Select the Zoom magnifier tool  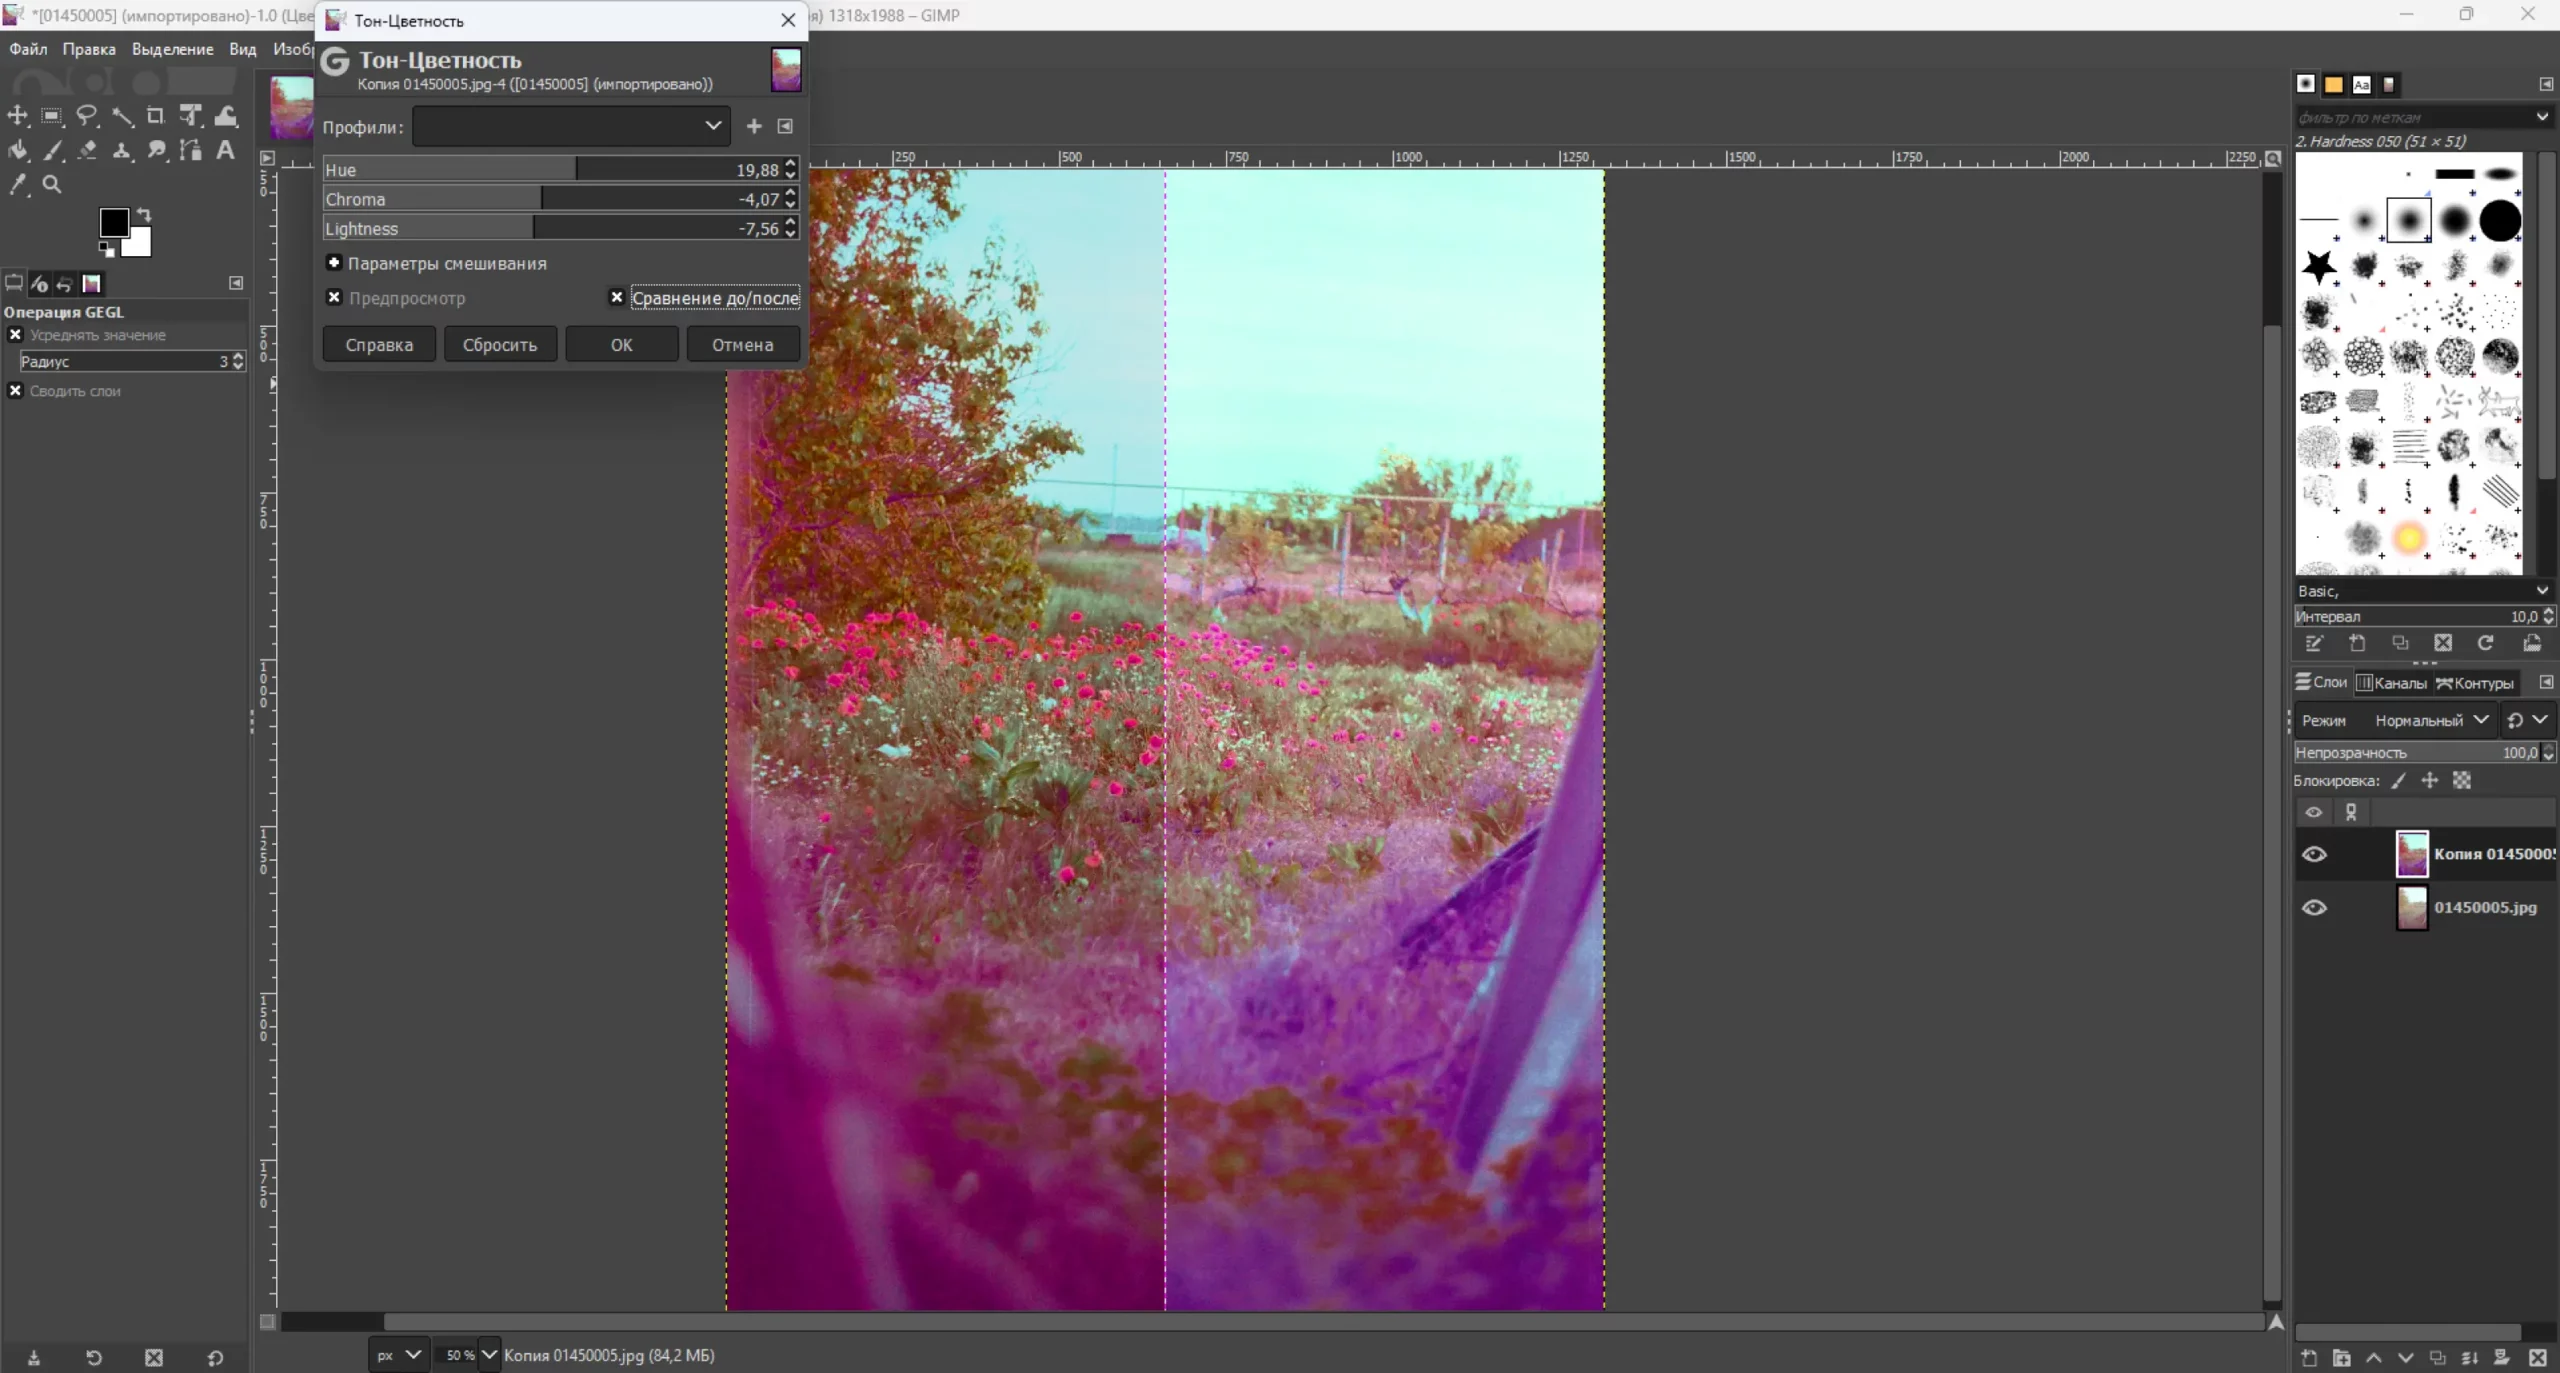pos(52,185)
